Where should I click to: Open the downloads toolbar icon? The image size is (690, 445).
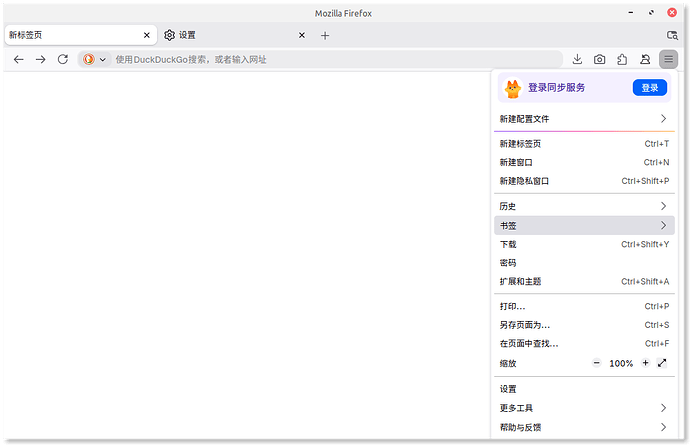pos(577,59)
